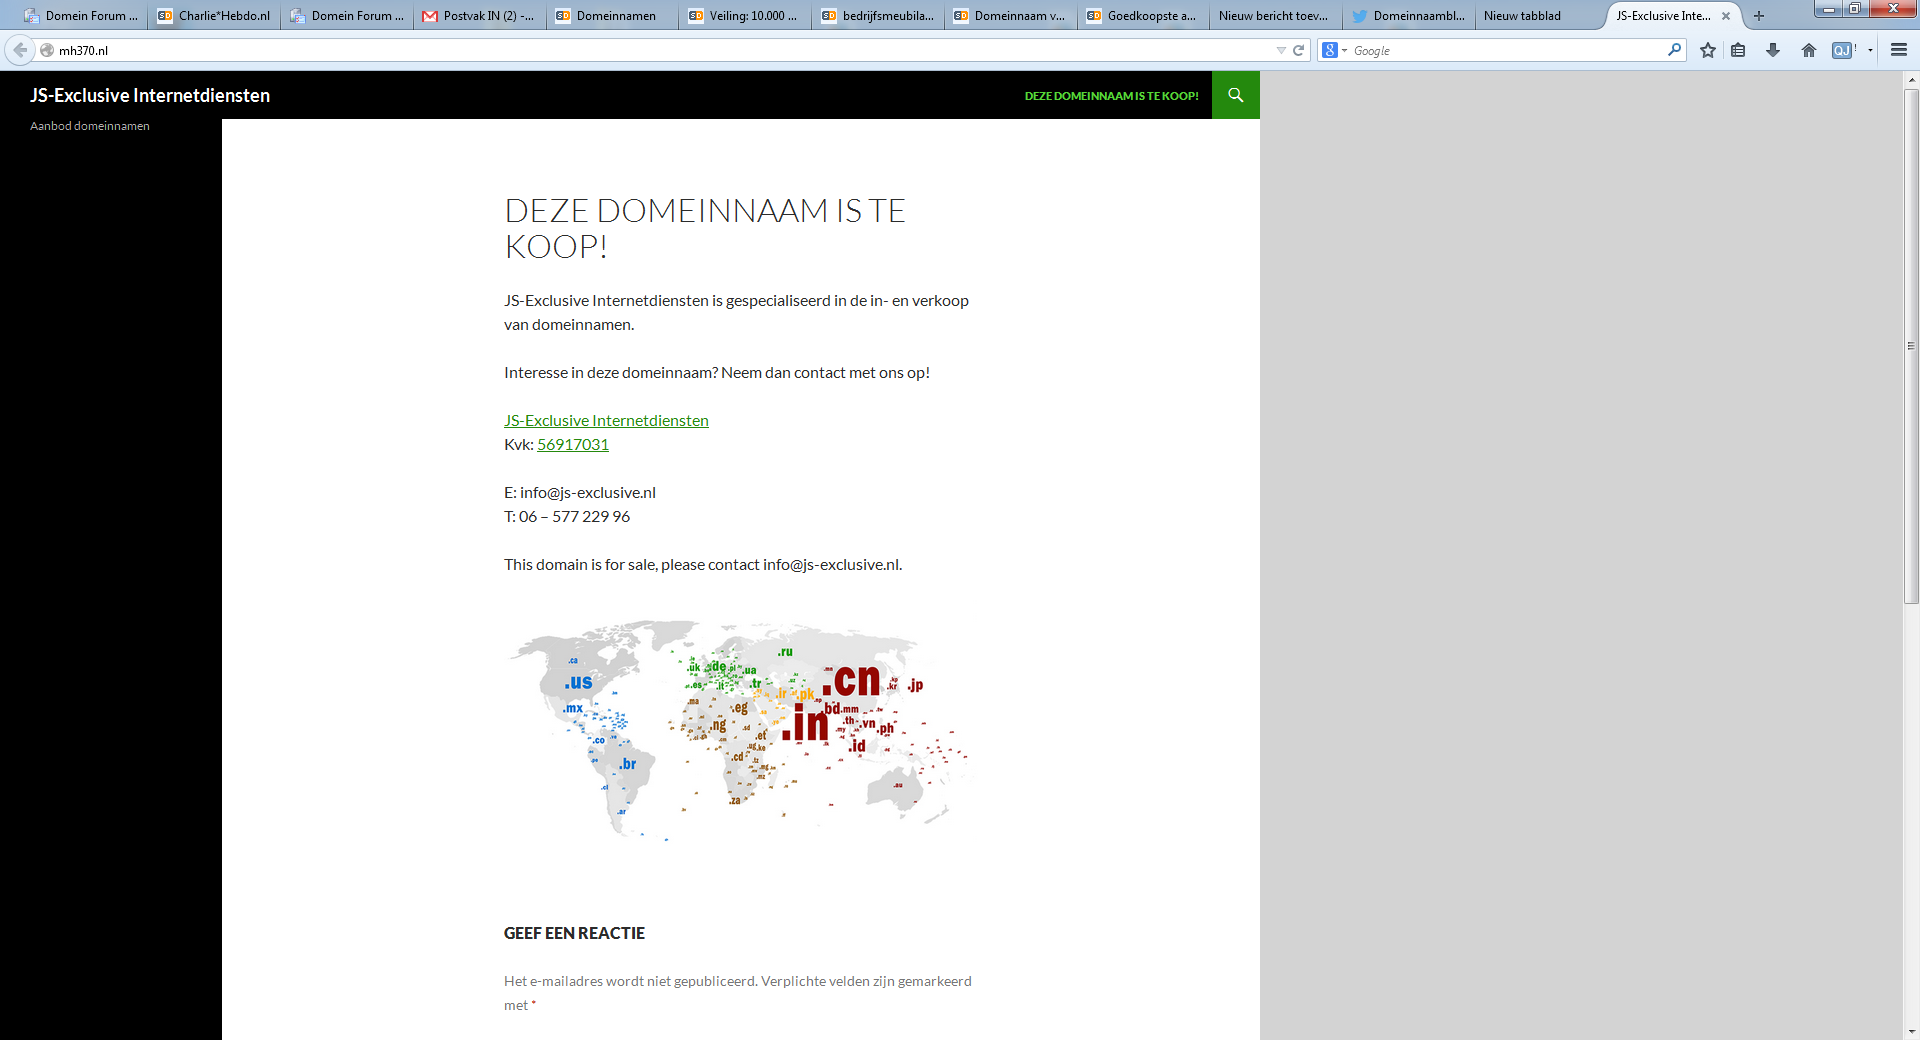Click the browser back arrow button
Image resolution: width=1920 pixels, height=1040 pixels.
pos(20,50)
